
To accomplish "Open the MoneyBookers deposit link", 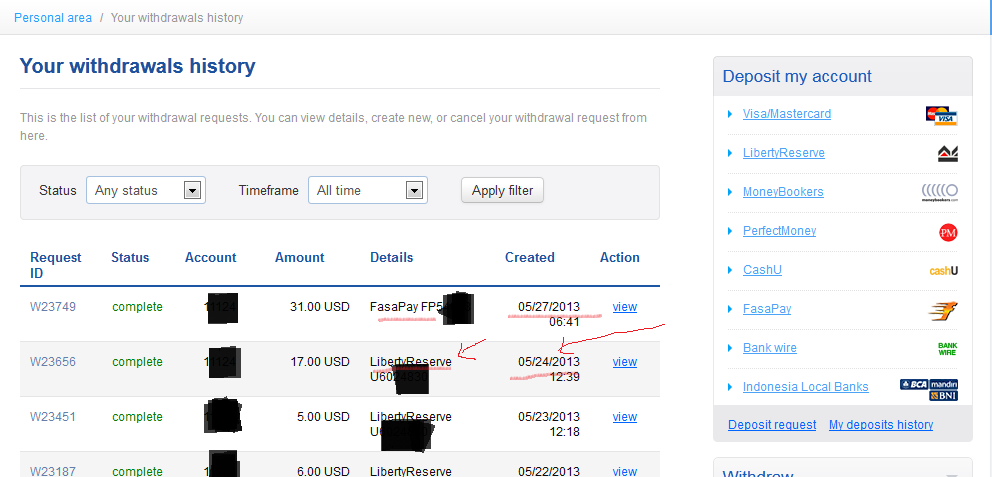I will pyautogui.click(x=783, y=192).
